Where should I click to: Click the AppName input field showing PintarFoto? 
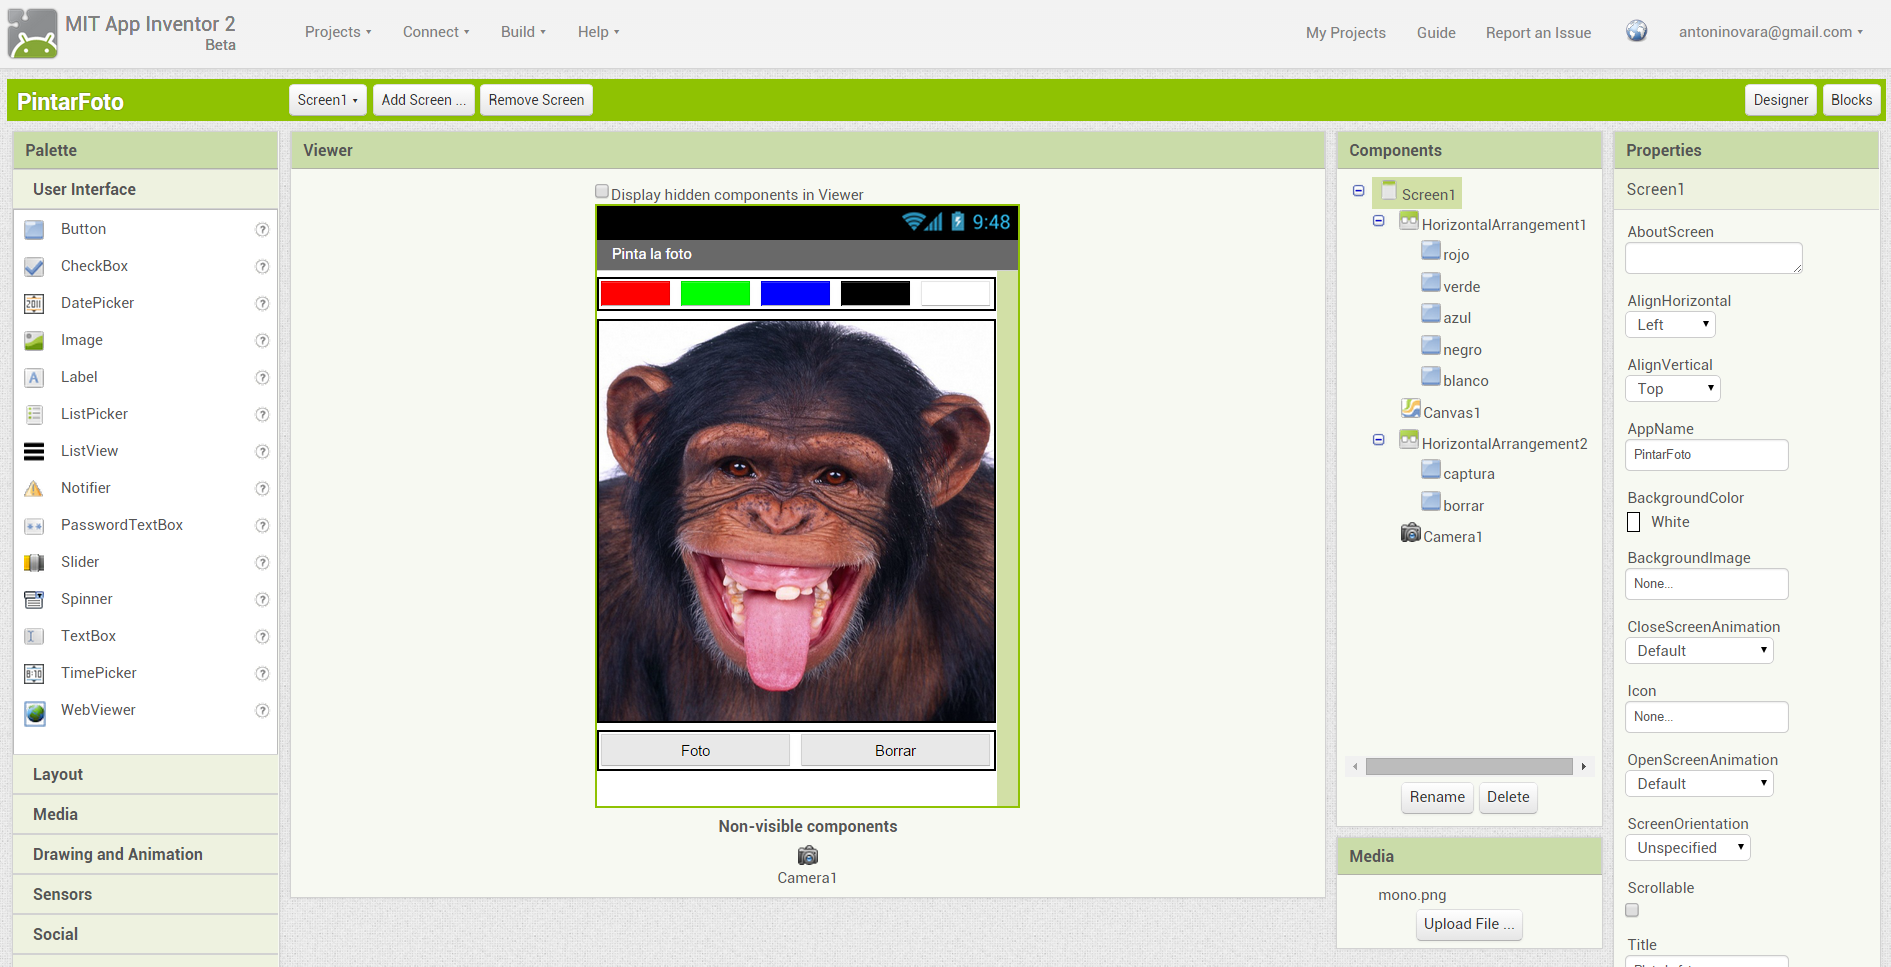(1706, 455)
